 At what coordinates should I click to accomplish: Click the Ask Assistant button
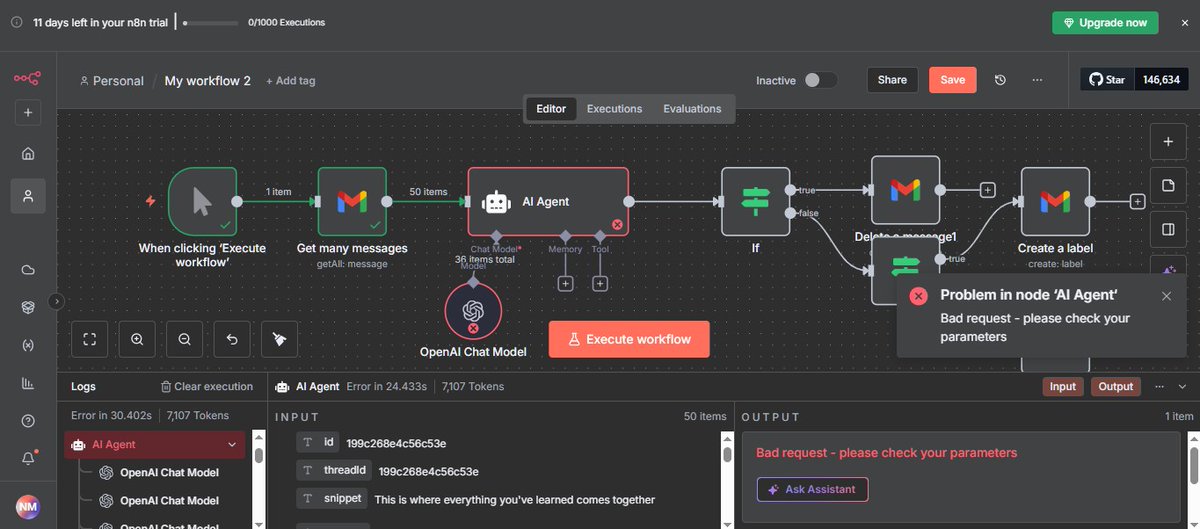812,489
